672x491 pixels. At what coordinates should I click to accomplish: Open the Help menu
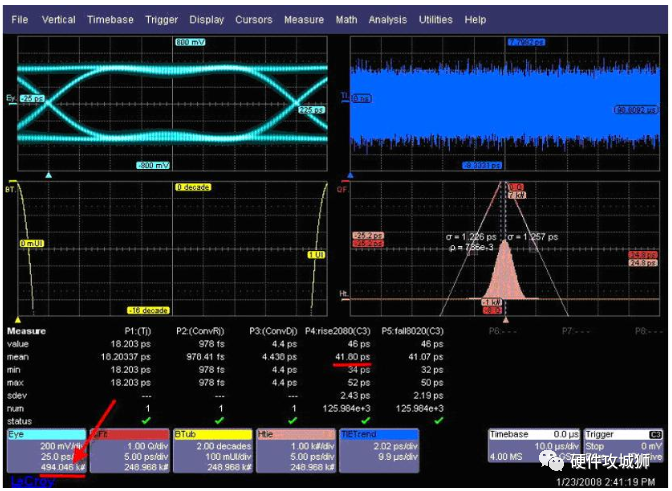pyautogui.click(x=475, y=20)
